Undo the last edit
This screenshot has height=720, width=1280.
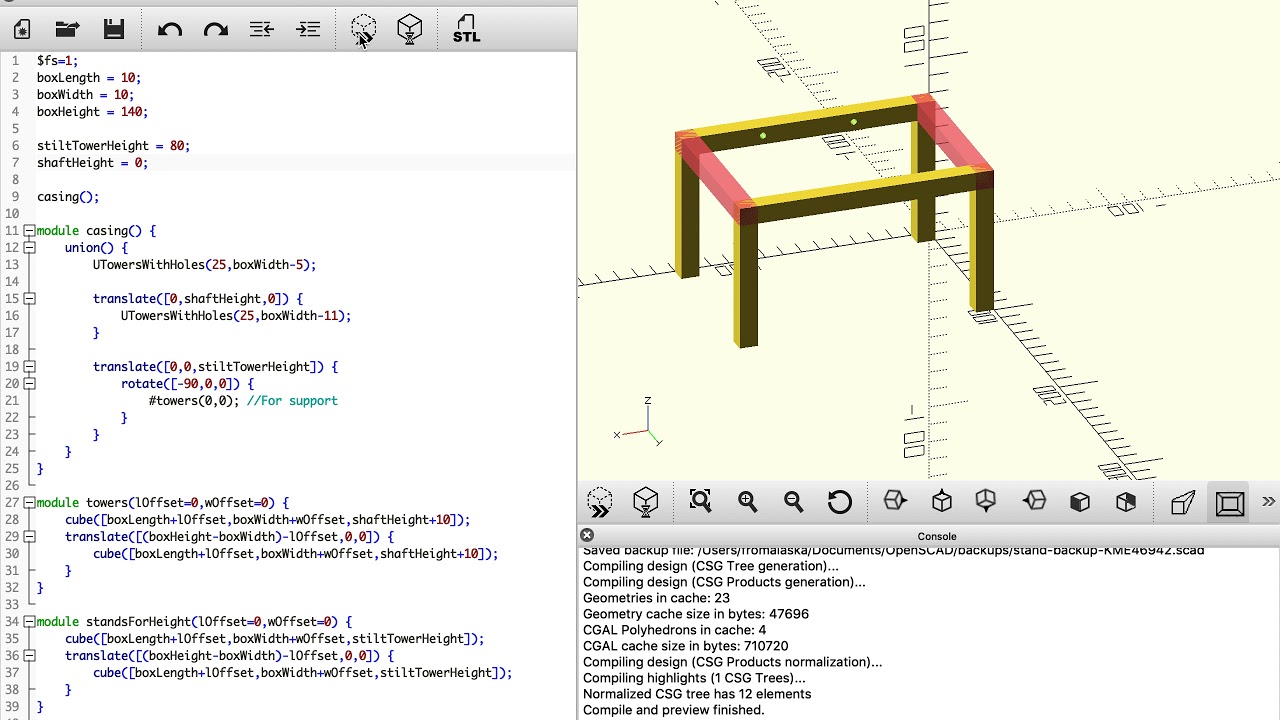[x=170, y=29]
